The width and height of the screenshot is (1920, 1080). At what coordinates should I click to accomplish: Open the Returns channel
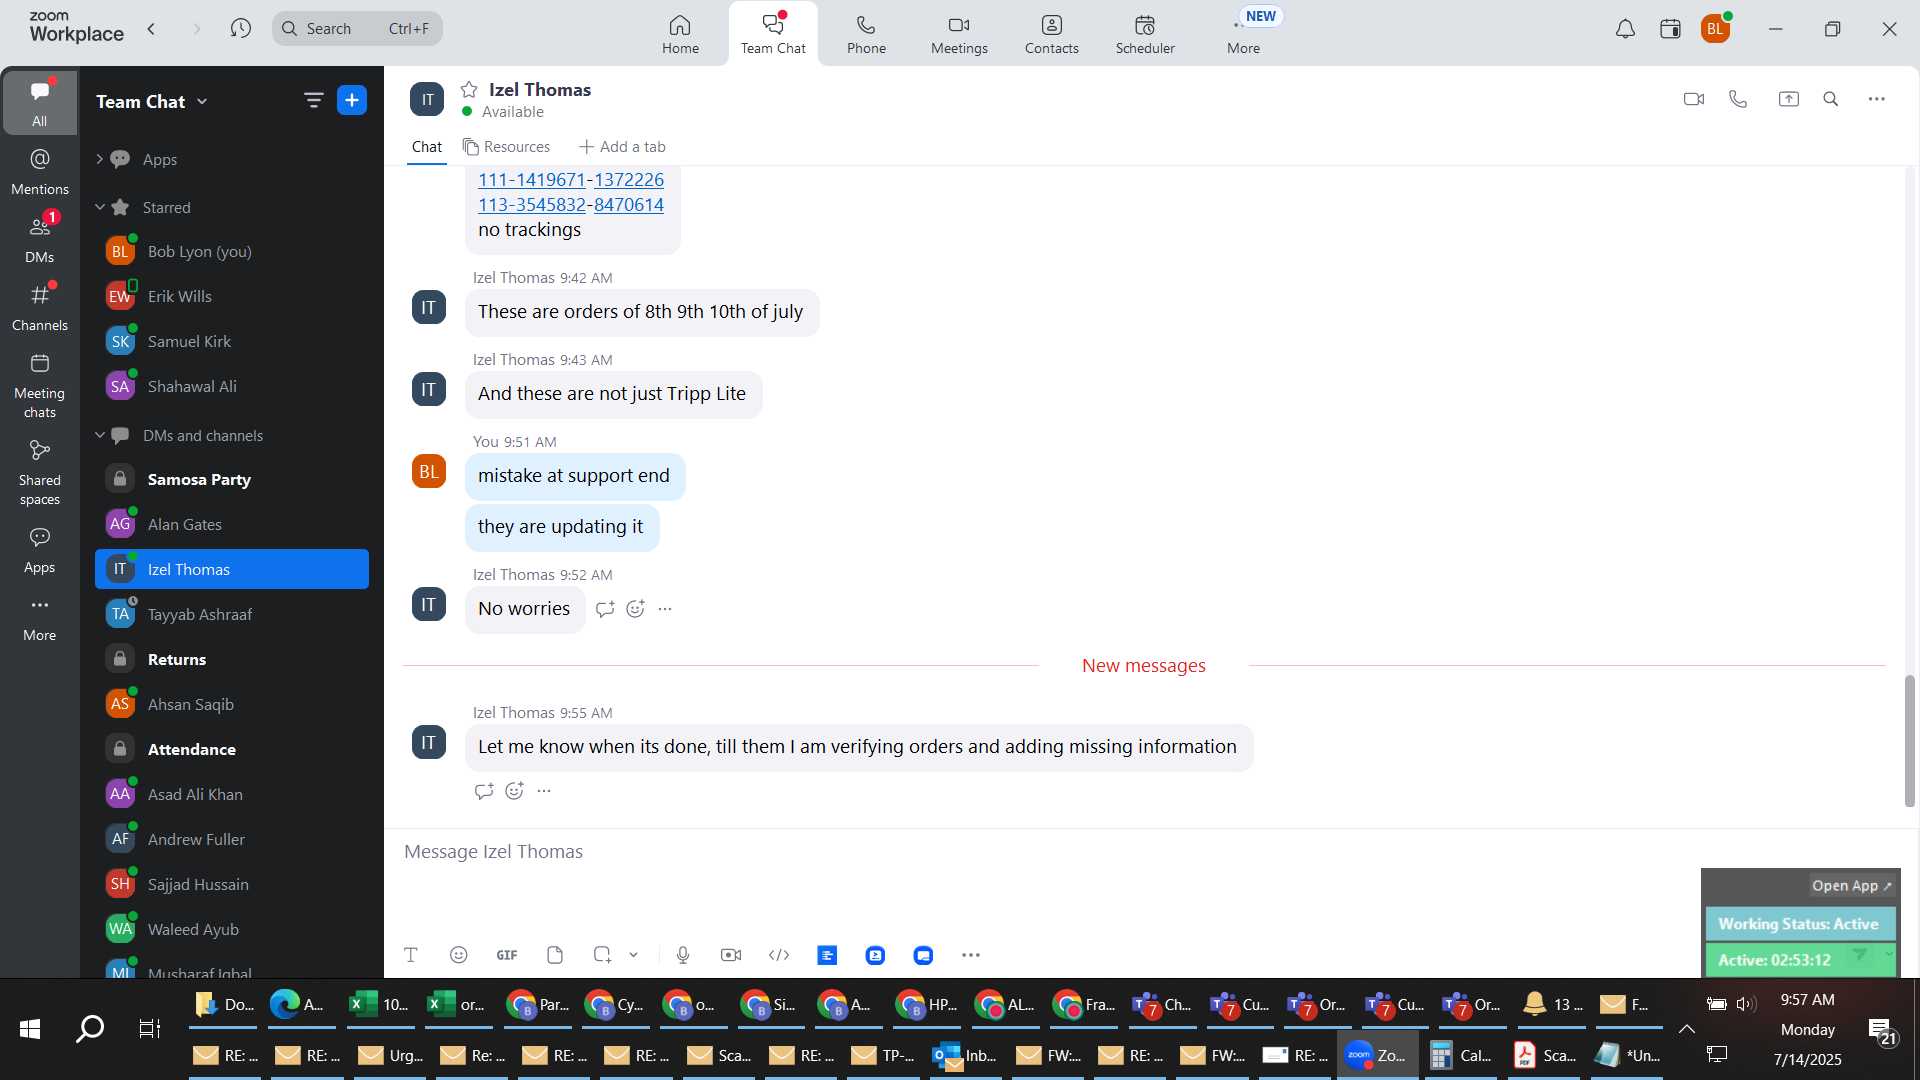pos(232,659)
